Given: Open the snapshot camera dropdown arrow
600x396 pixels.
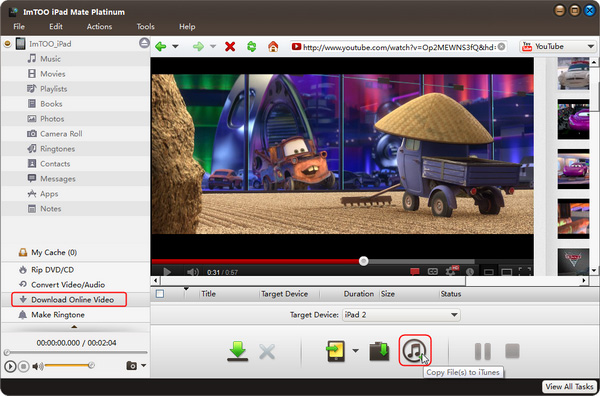Looking at the screenshot, I should point(143,365).
